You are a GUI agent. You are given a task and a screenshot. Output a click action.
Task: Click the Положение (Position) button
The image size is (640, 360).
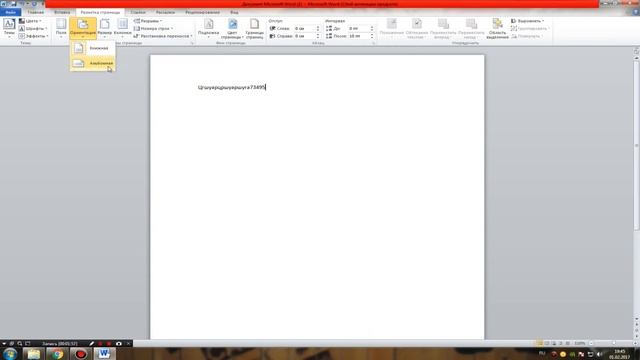tap(392, 29)
